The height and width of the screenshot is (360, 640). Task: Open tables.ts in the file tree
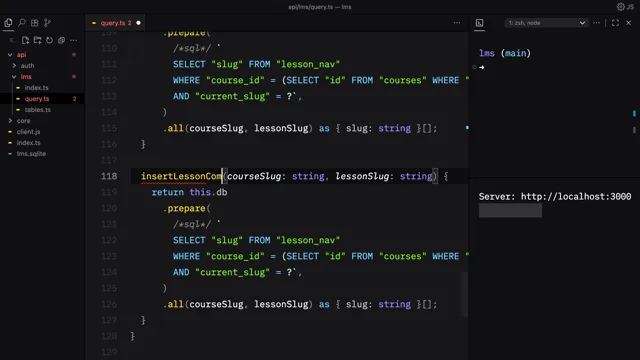click(38, 110)
